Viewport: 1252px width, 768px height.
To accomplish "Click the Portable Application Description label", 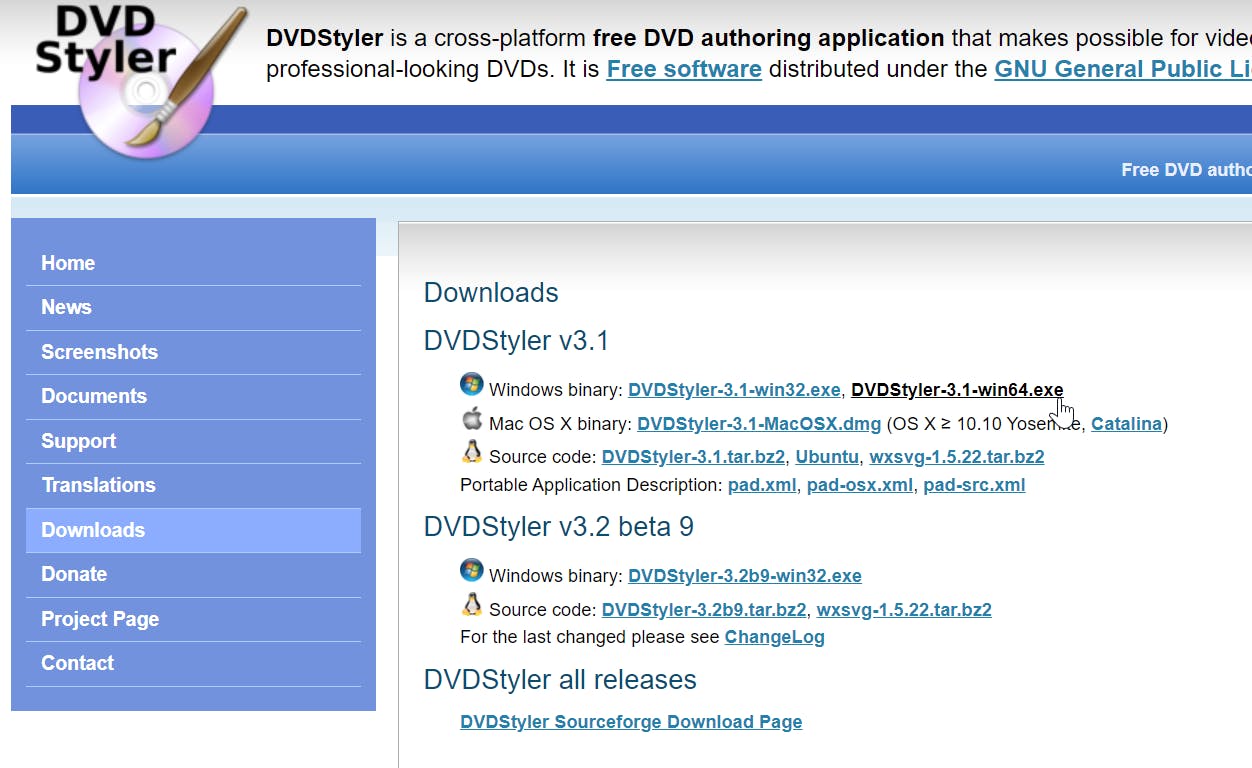I will click(x=591, y=485).
